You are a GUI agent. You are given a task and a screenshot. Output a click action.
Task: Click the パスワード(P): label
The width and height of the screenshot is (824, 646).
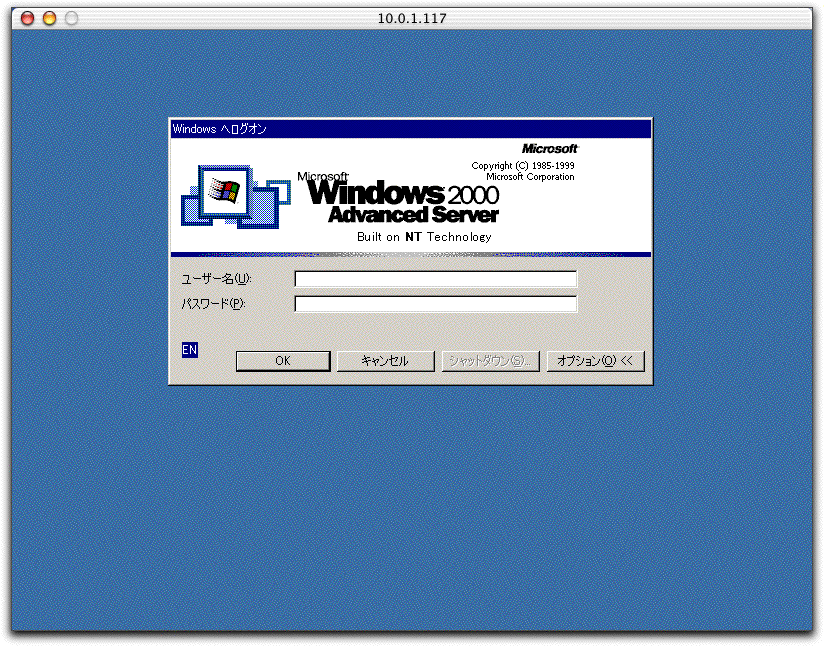[x=213, y=304]
